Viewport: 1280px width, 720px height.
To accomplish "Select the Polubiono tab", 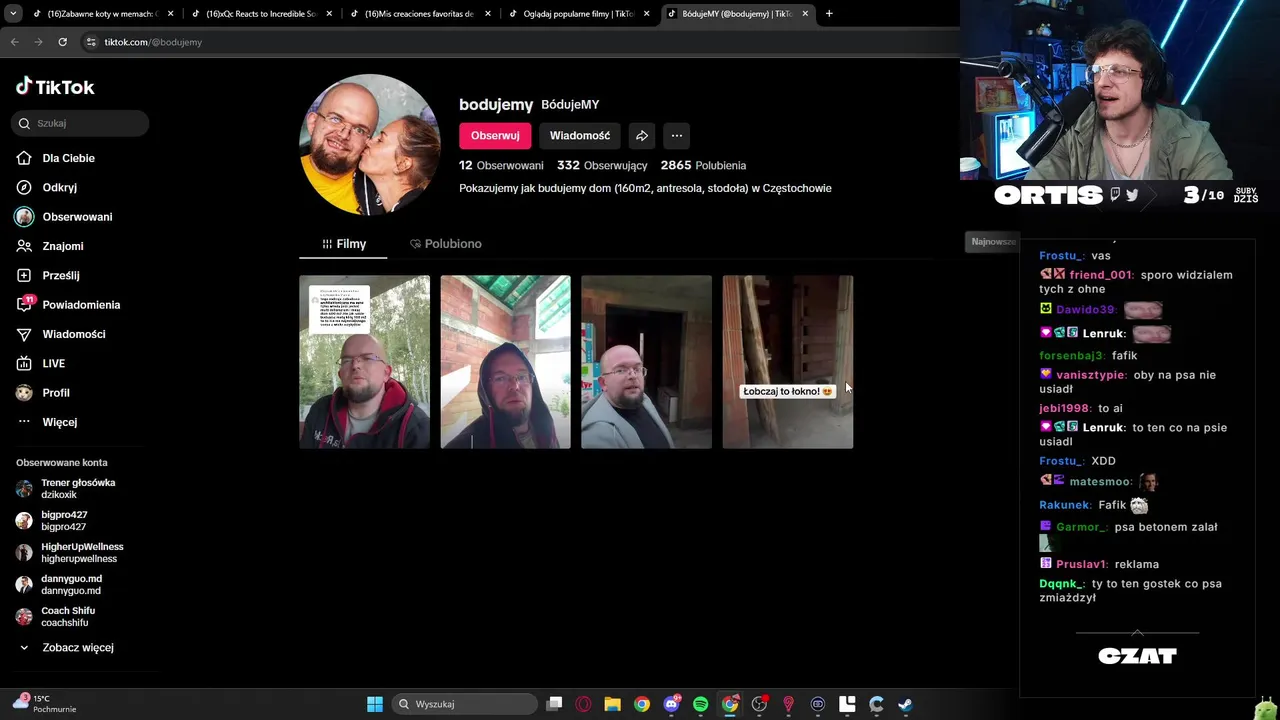I will (445, 244).
